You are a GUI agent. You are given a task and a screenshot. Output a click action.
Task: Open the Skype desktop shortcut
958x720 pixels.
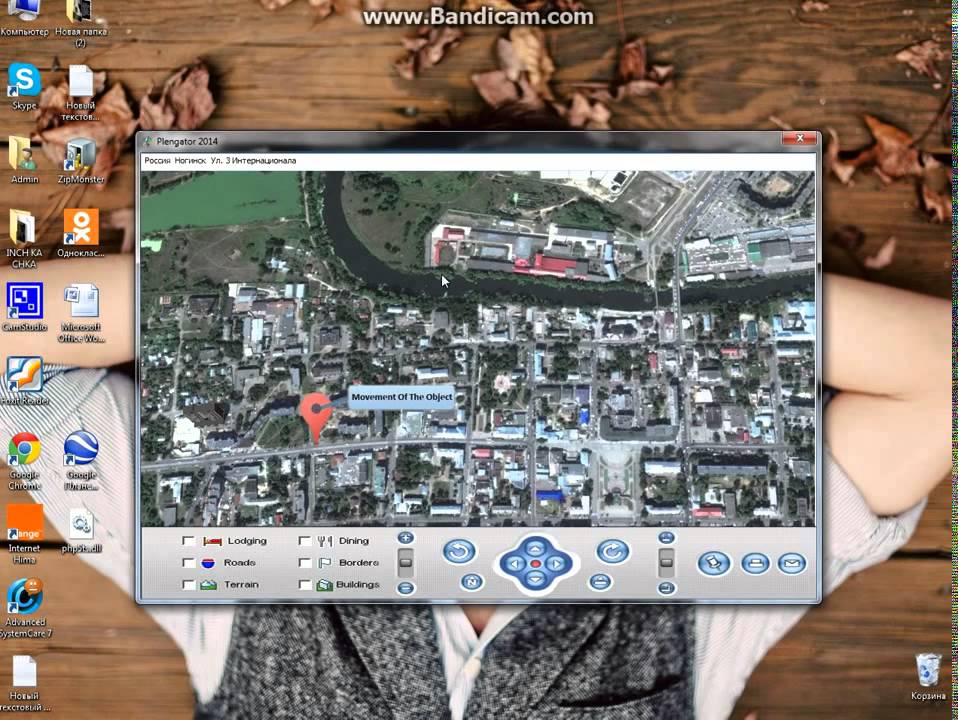[24, 86]
